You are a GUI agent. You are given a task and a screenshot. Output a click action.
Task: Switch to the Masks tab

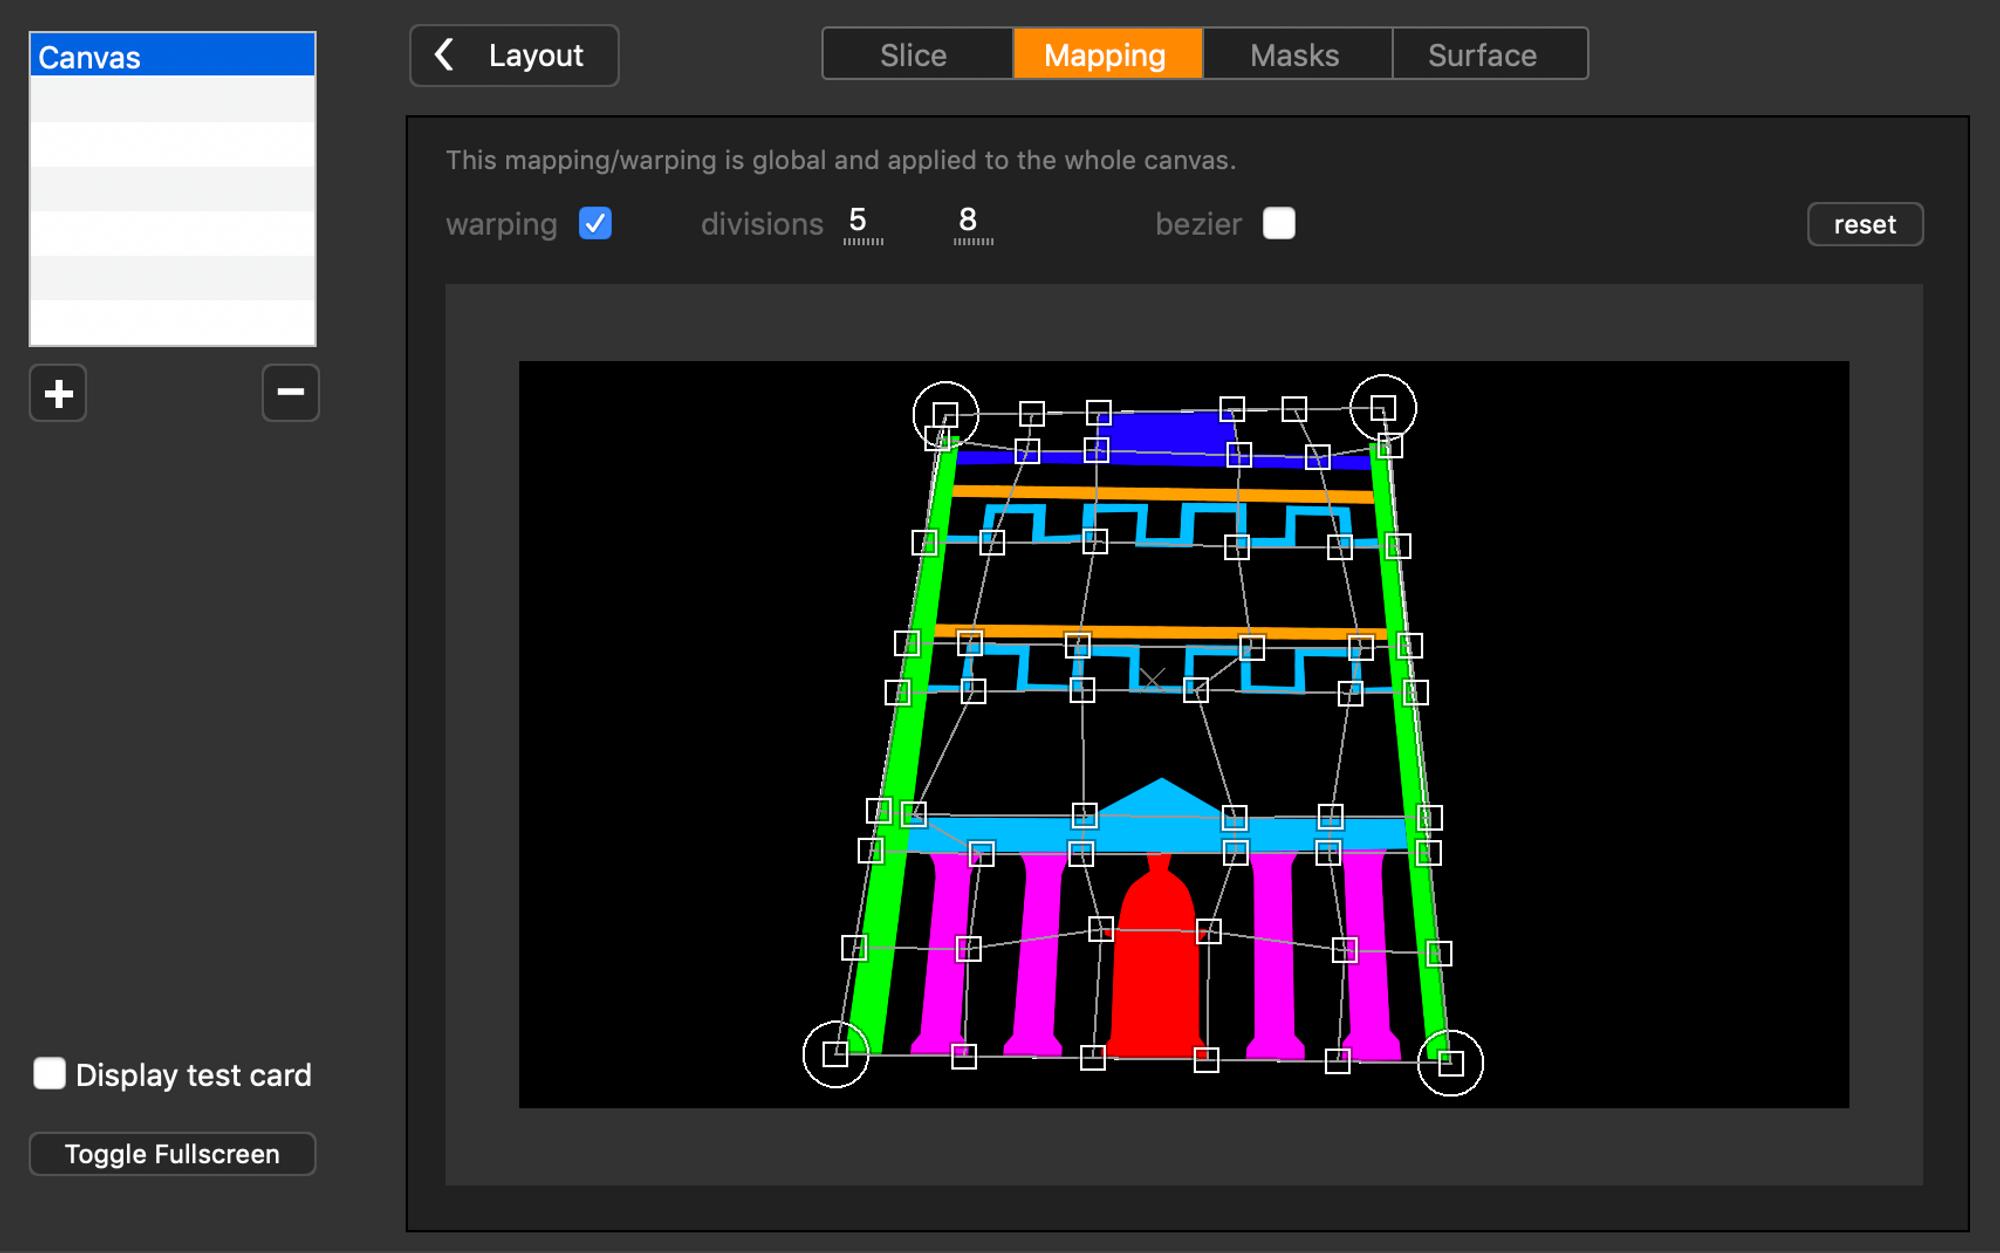click(x=1294, y=55)
